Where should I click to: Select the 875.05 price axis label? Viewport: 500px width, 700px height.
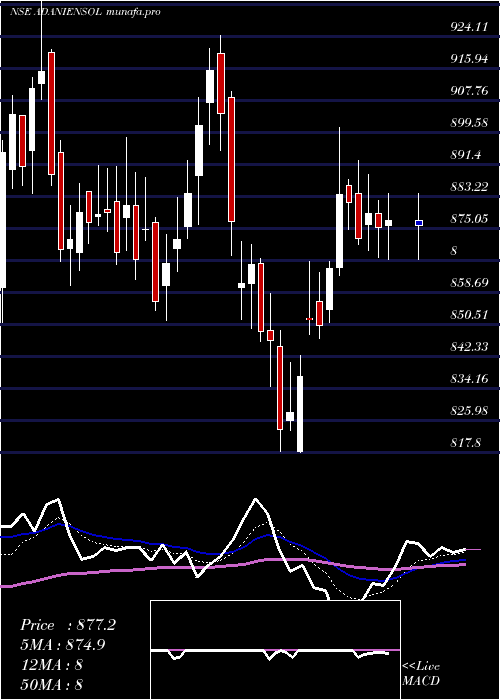[x=469, y=219]
